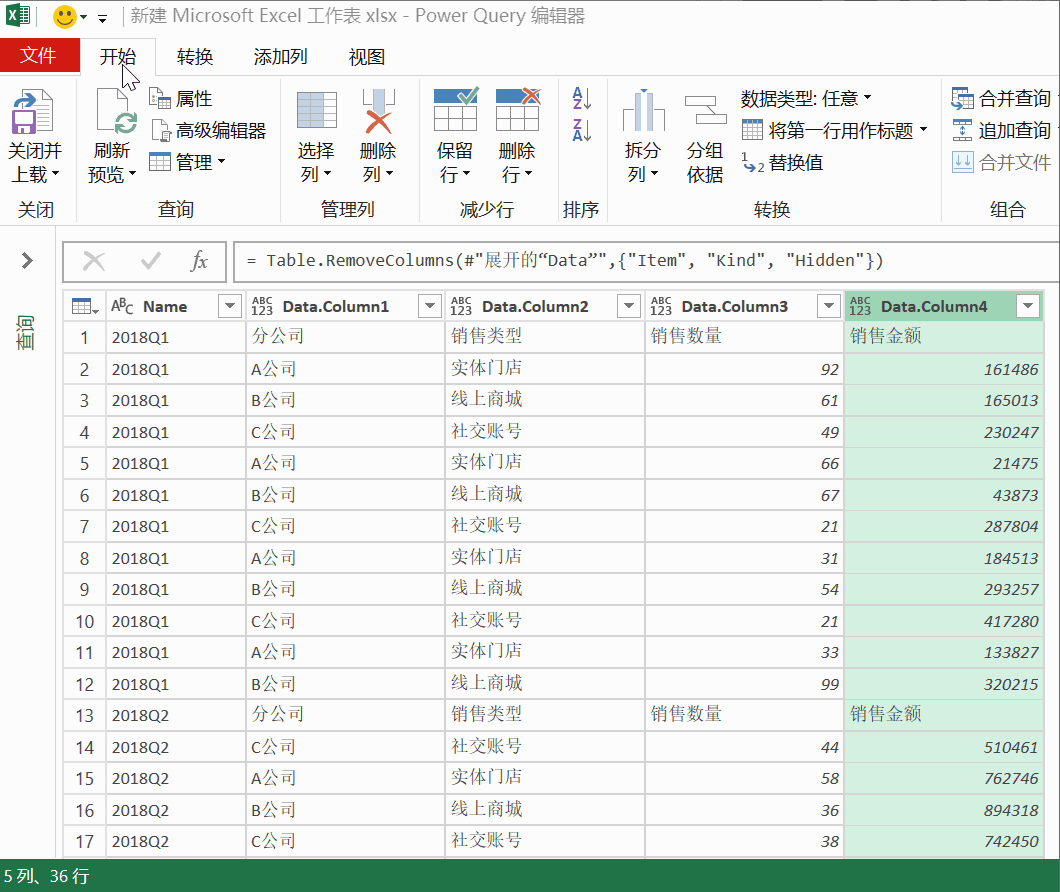Click the type icon of Data.Column3
The image size is (1060, 892).
point(661,306)
